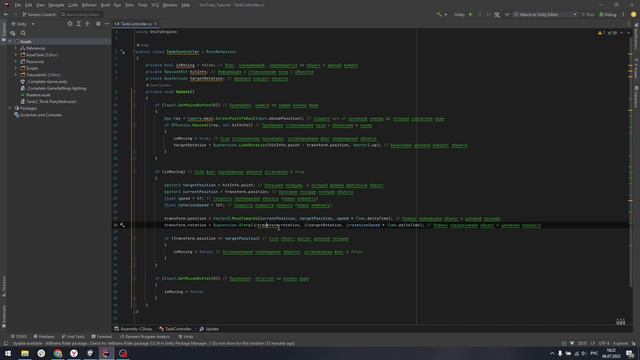This screenshot has height=360, width=640.
Task: Open the Unity view dropdown in explorer
Action: [x=23, y=24]
